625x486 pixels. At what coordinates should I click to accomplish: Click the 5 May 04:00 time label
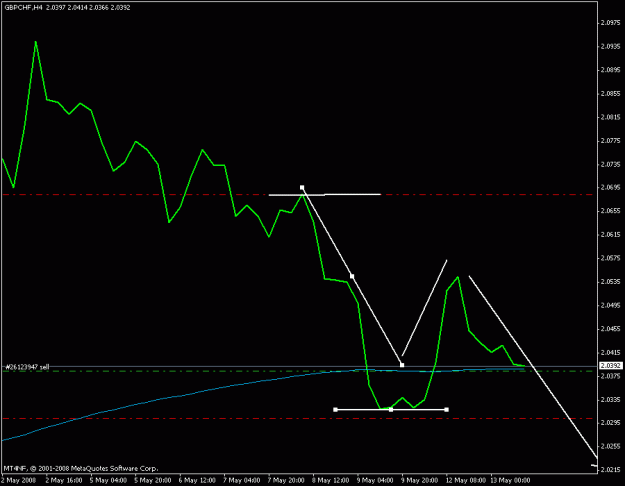click(108, 480)
